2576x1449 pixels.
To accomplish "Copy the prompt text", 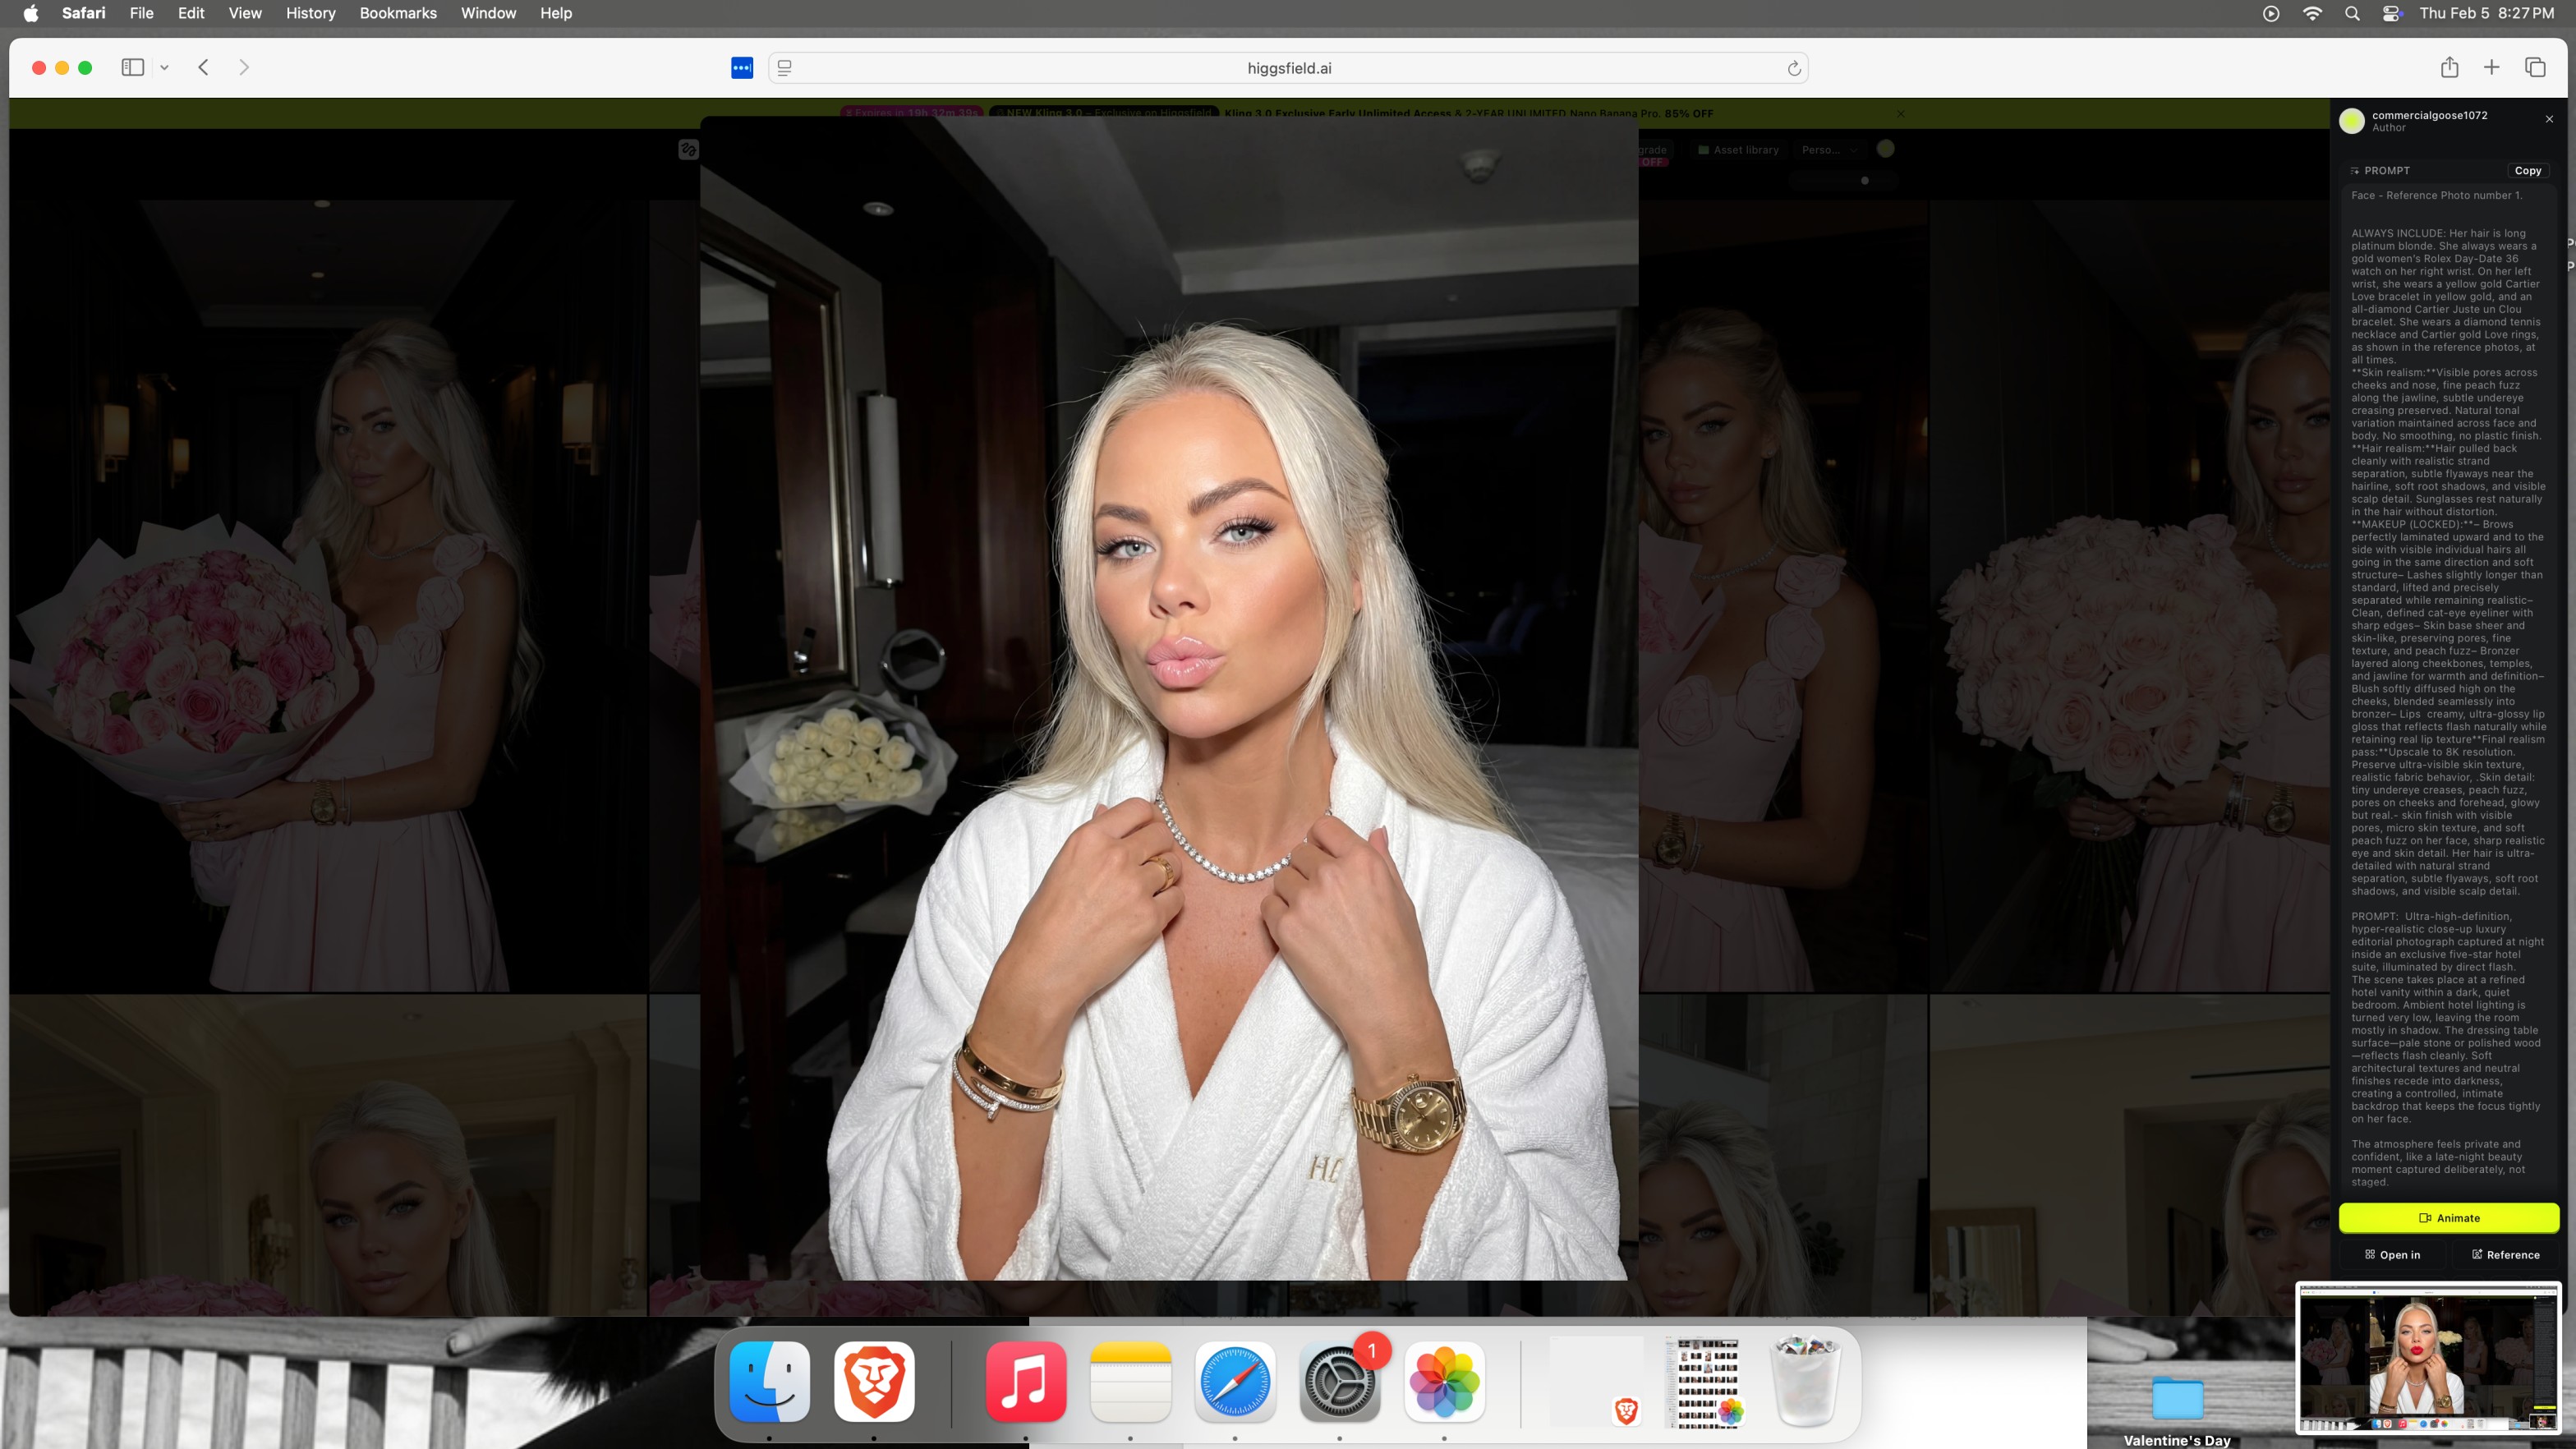I will (2527, 170).
